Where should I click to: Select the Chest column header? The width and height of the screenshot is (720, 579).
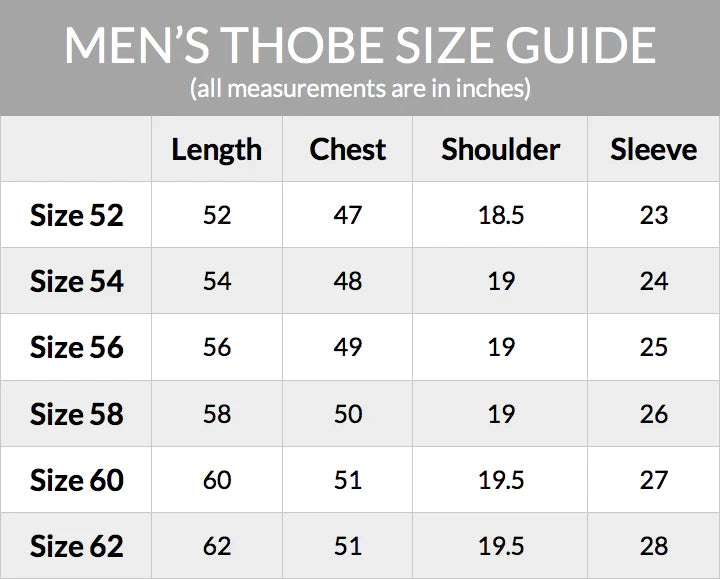click(x=348, y=150)
